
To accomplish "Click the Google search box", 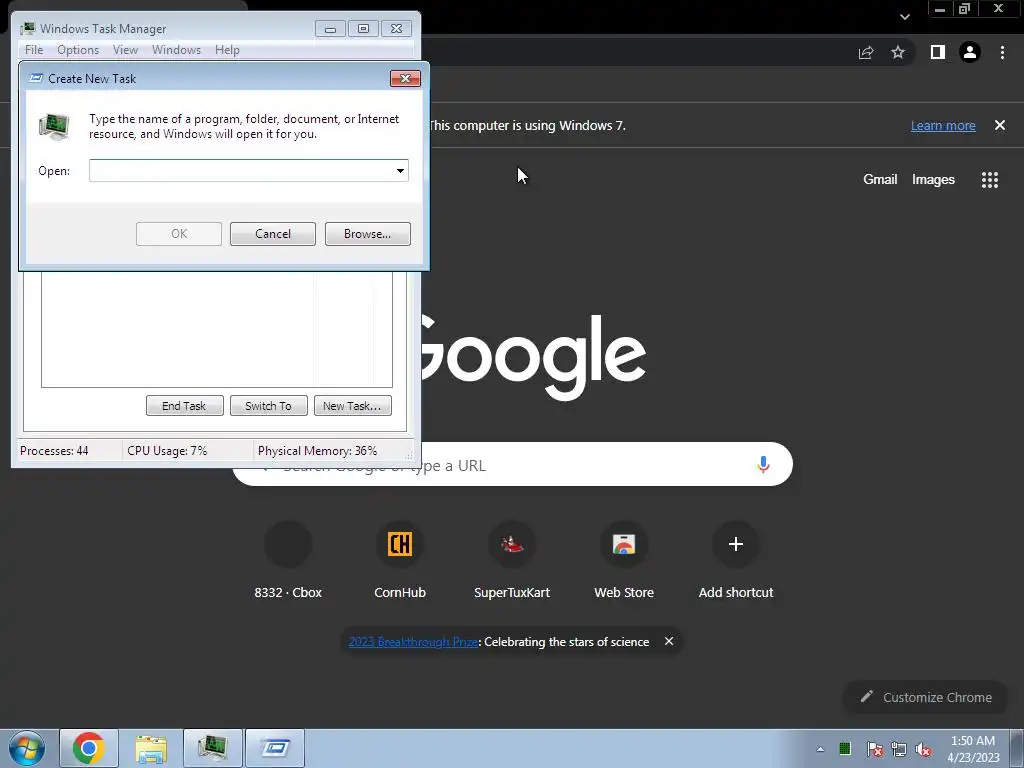I will tap(513, 464).
